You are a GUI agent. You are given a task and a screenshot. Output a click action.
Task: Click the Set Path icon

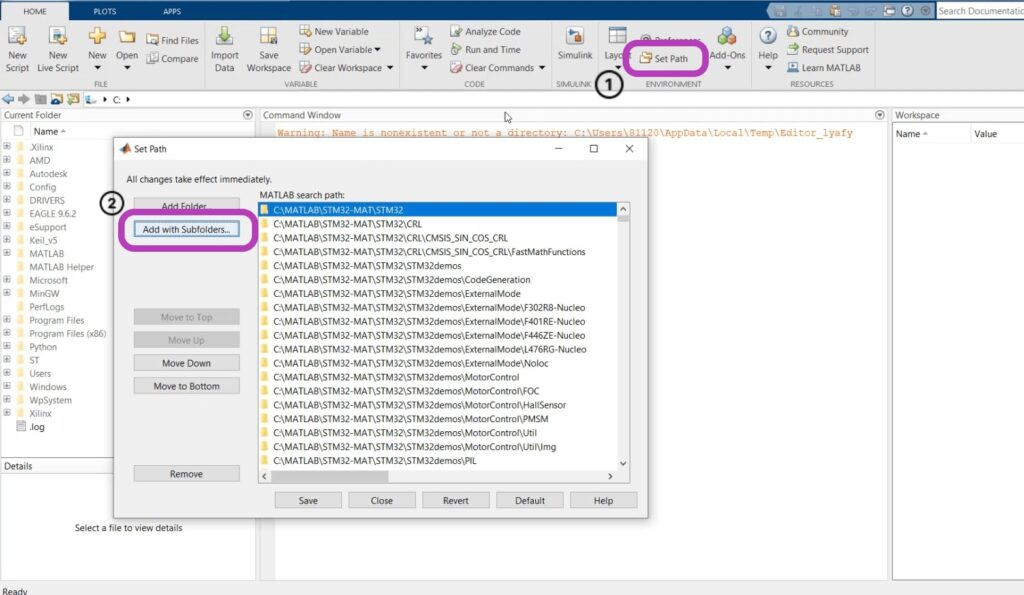tap(666, 58)
